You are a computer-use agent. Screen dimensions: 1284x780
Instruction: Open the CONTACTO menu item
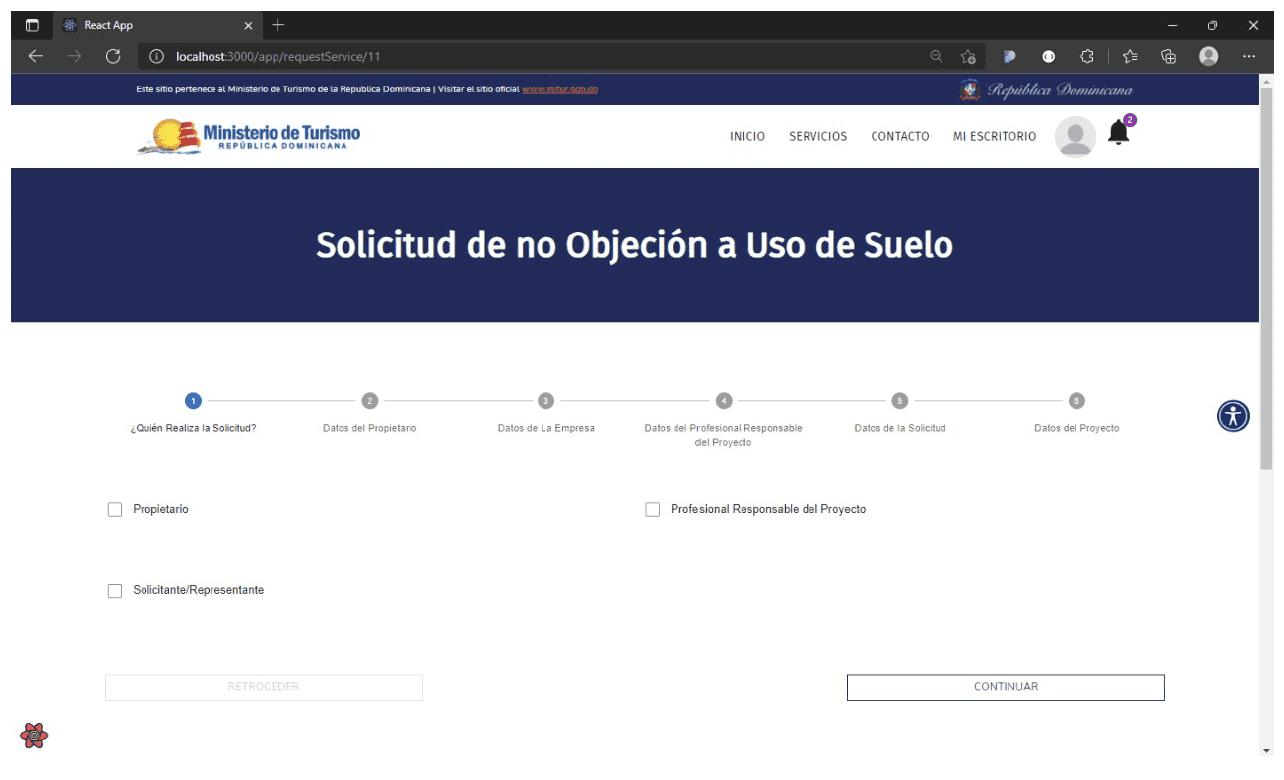pos(900,137)
